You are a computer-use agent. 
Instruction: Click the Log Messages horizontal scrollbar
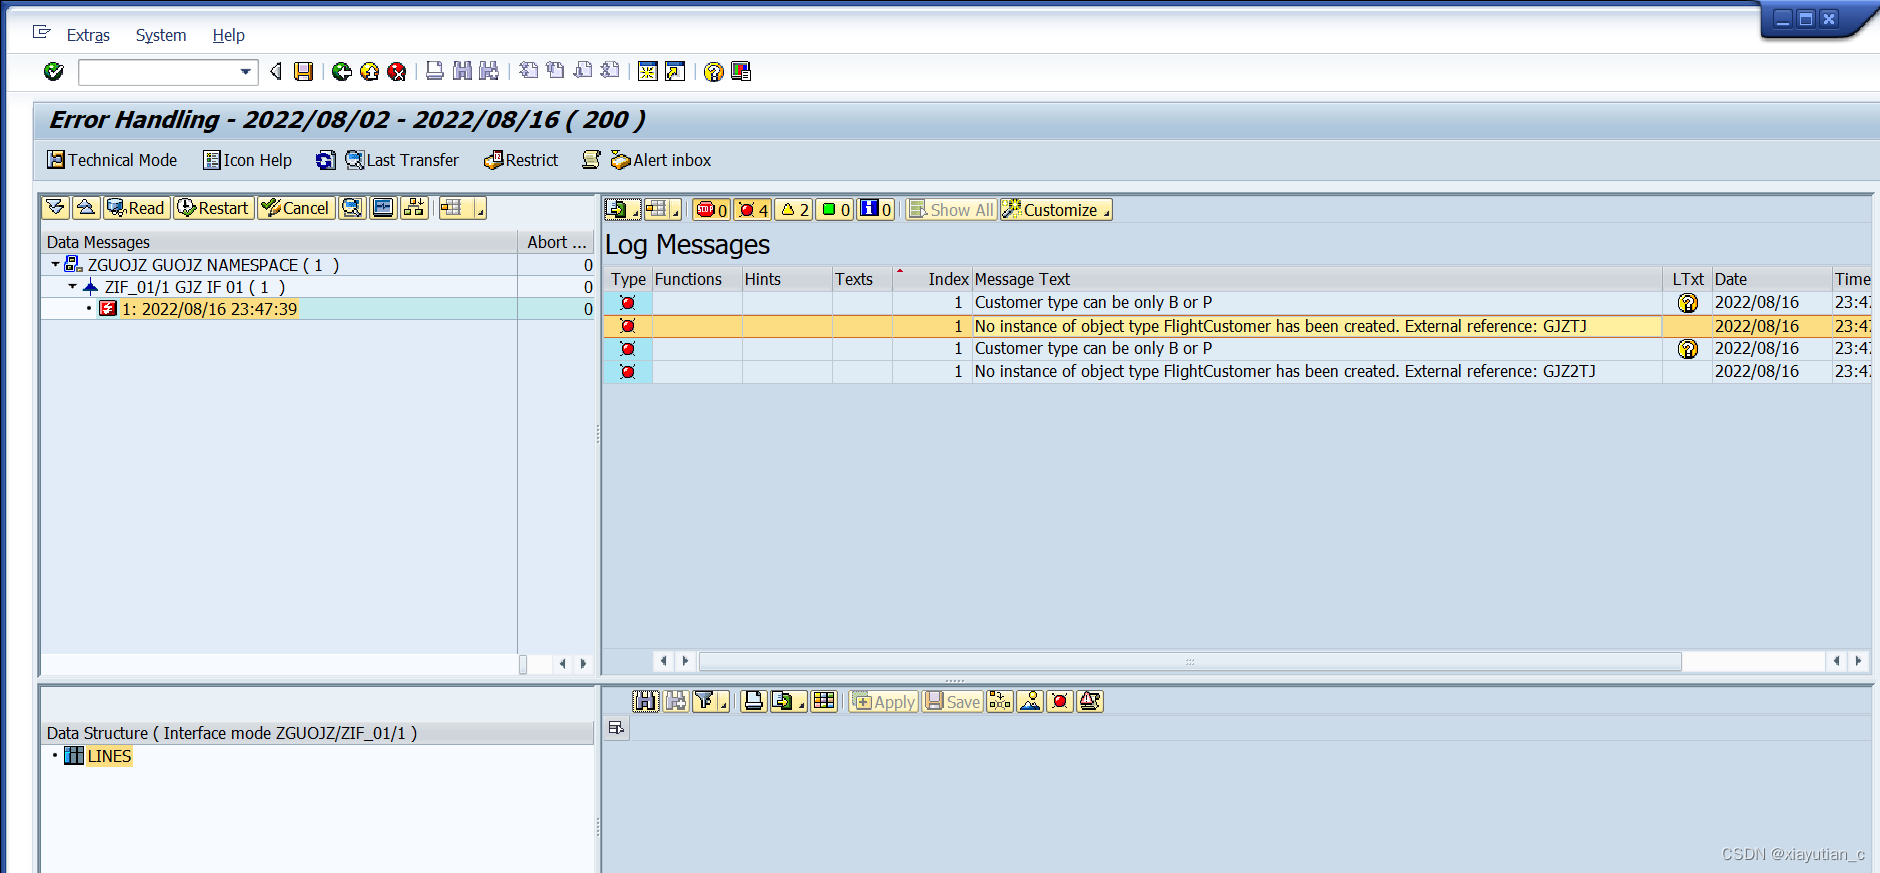(1190, 661)
